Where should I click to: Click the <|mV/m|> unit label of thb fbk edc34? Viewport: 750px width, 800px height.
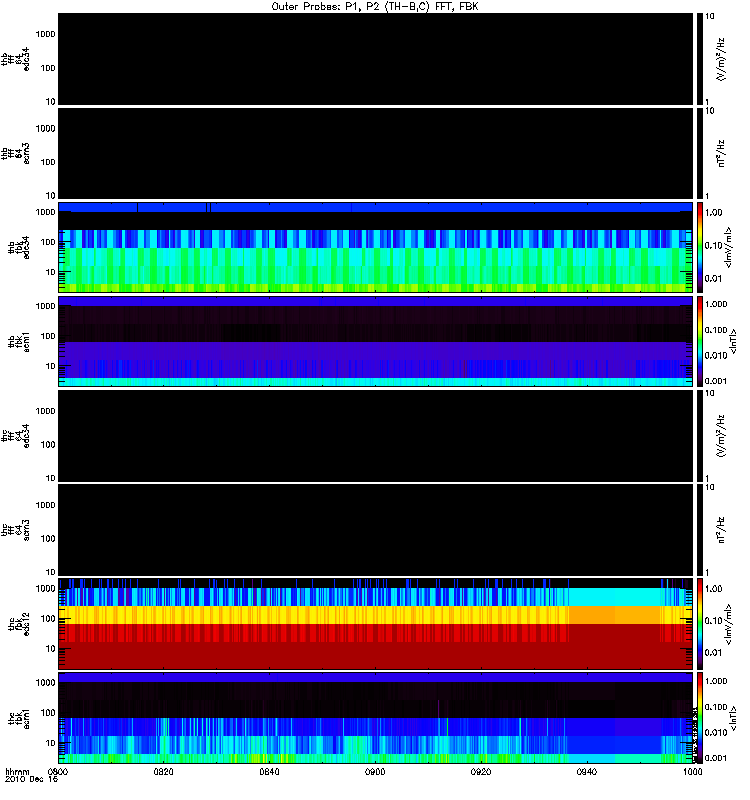(728, 247)
